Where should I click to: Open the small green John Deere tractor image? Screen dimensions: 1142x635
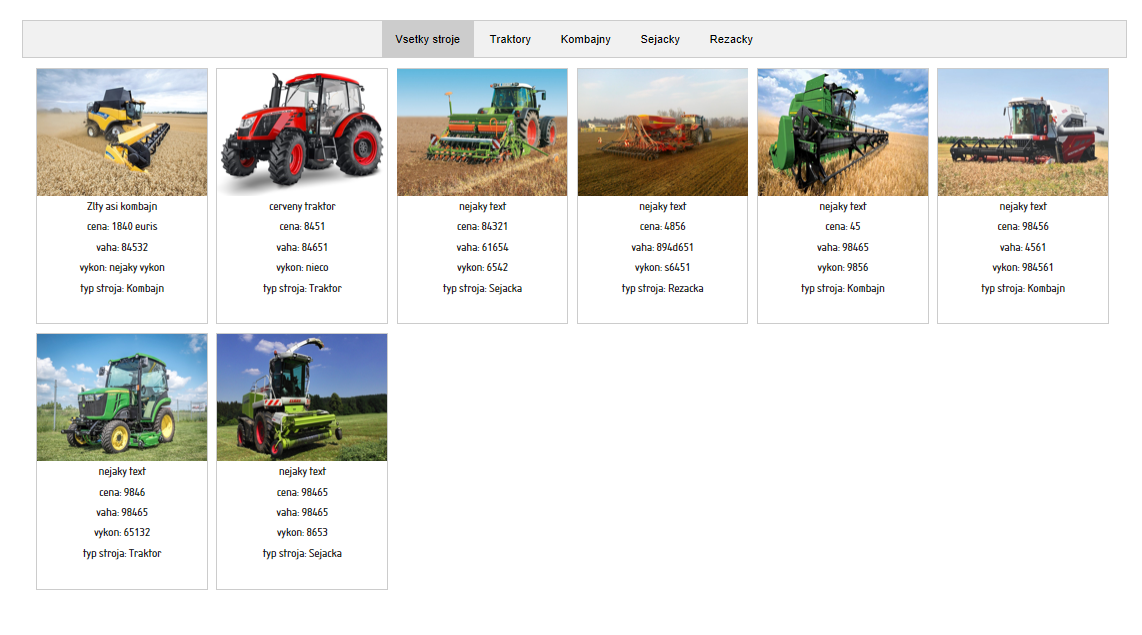[122, 398]
